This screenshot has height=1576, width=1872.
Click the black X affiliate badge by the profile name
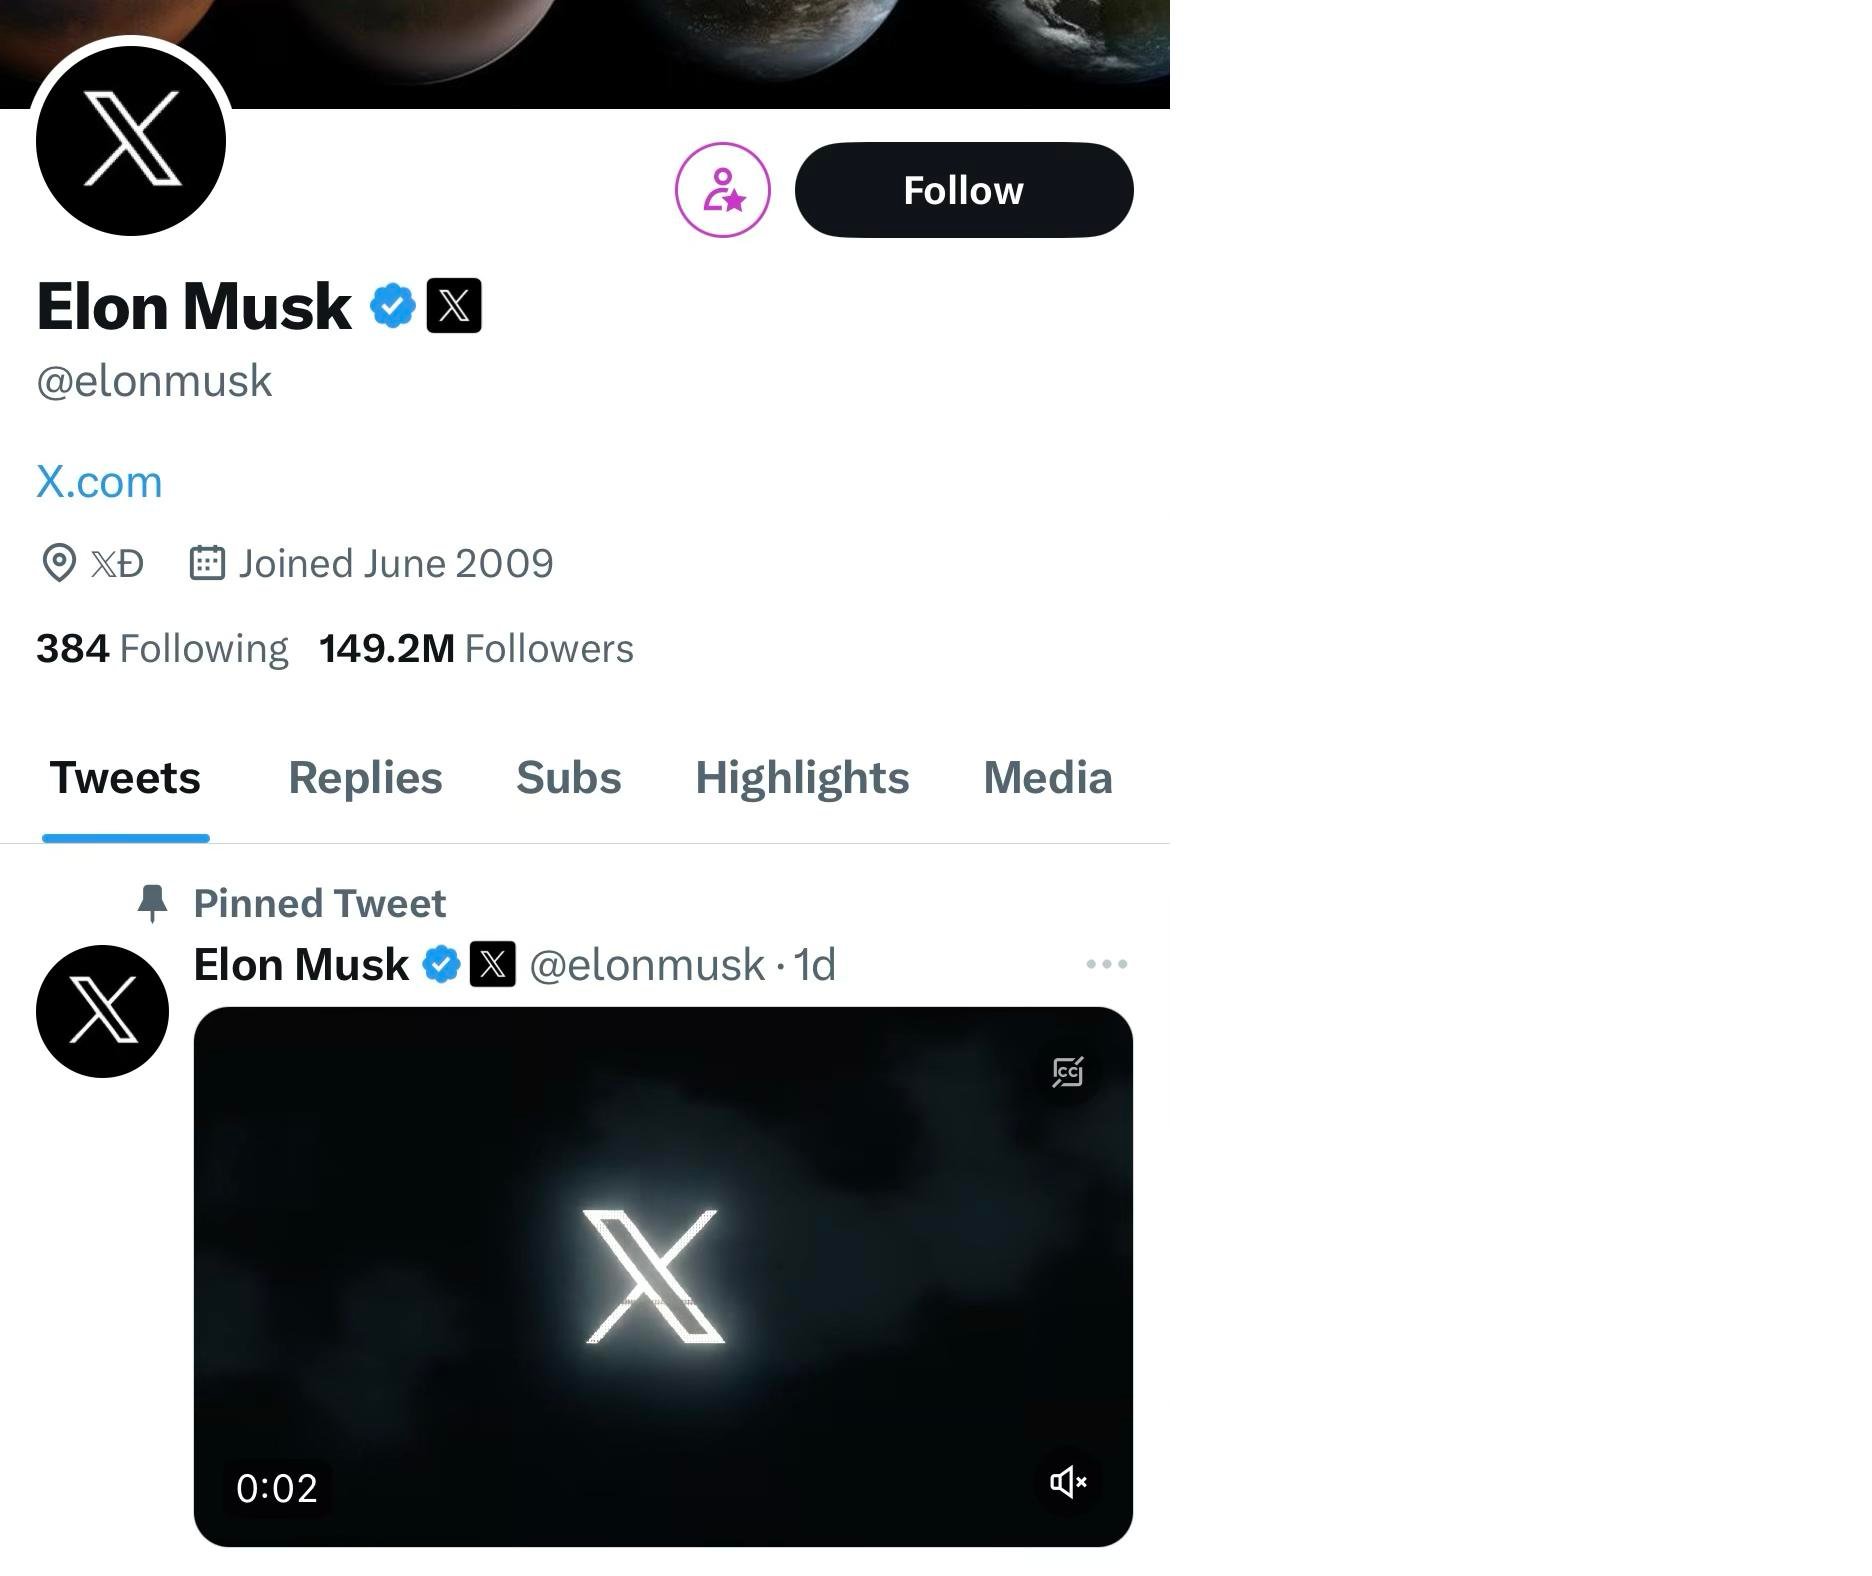454,305
